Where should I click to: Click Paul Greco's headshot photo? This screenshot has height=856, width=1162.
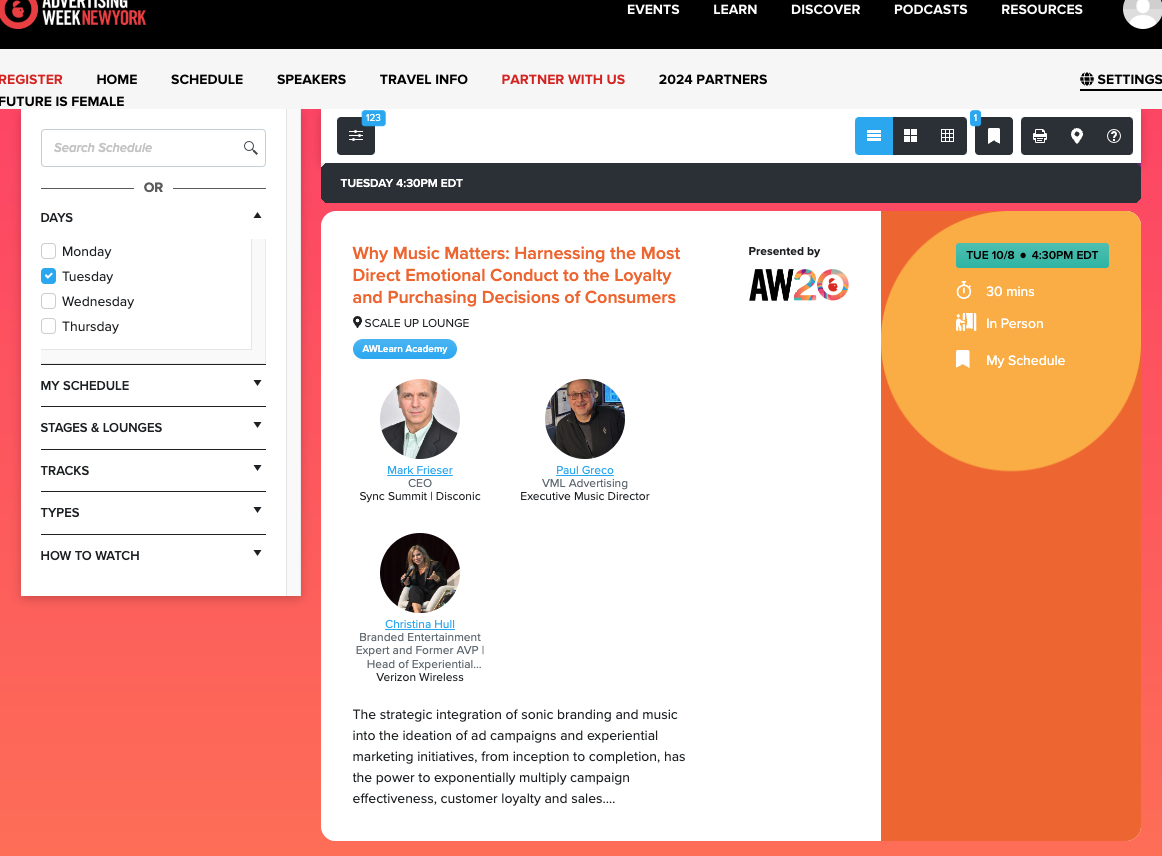coord(585,419)
